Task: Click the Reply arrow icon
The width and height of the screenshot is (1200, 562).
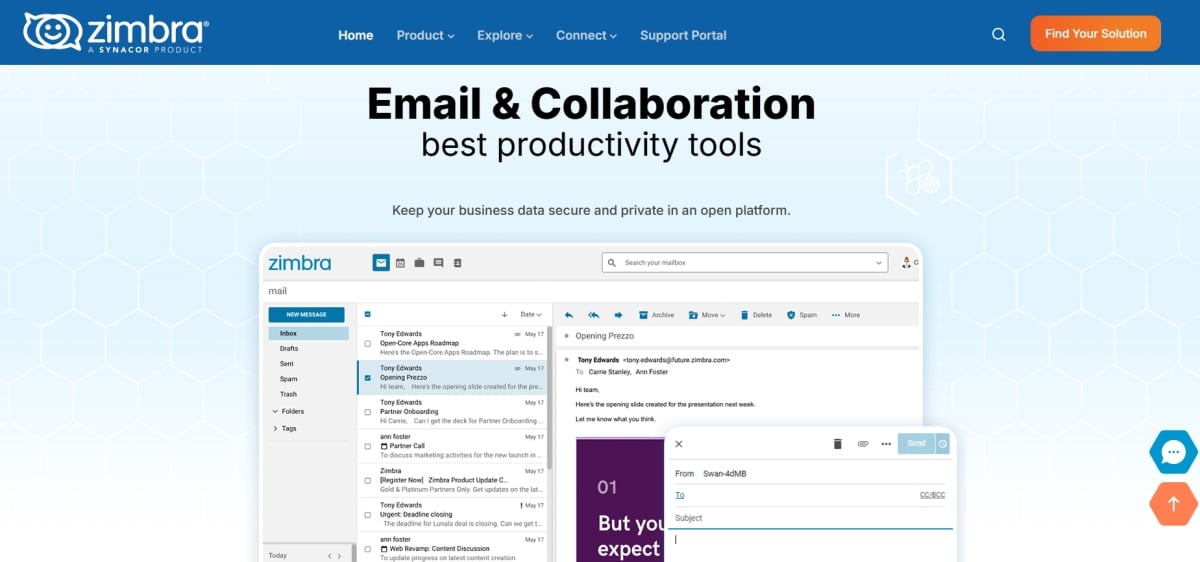Action: 569,315
